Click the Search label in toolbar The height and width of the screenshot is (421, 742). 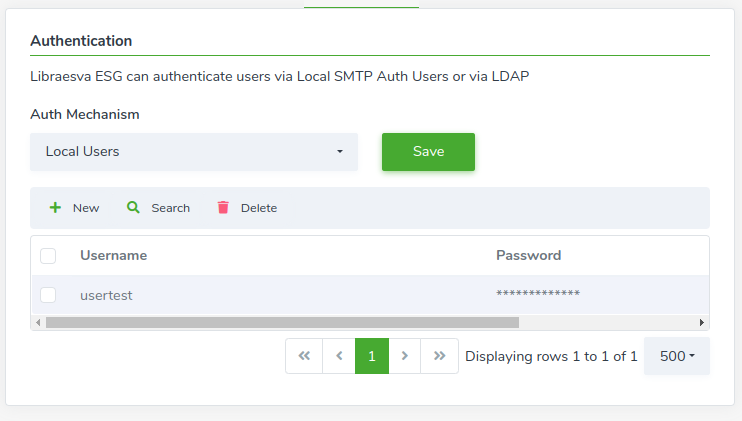coord(170,208)
